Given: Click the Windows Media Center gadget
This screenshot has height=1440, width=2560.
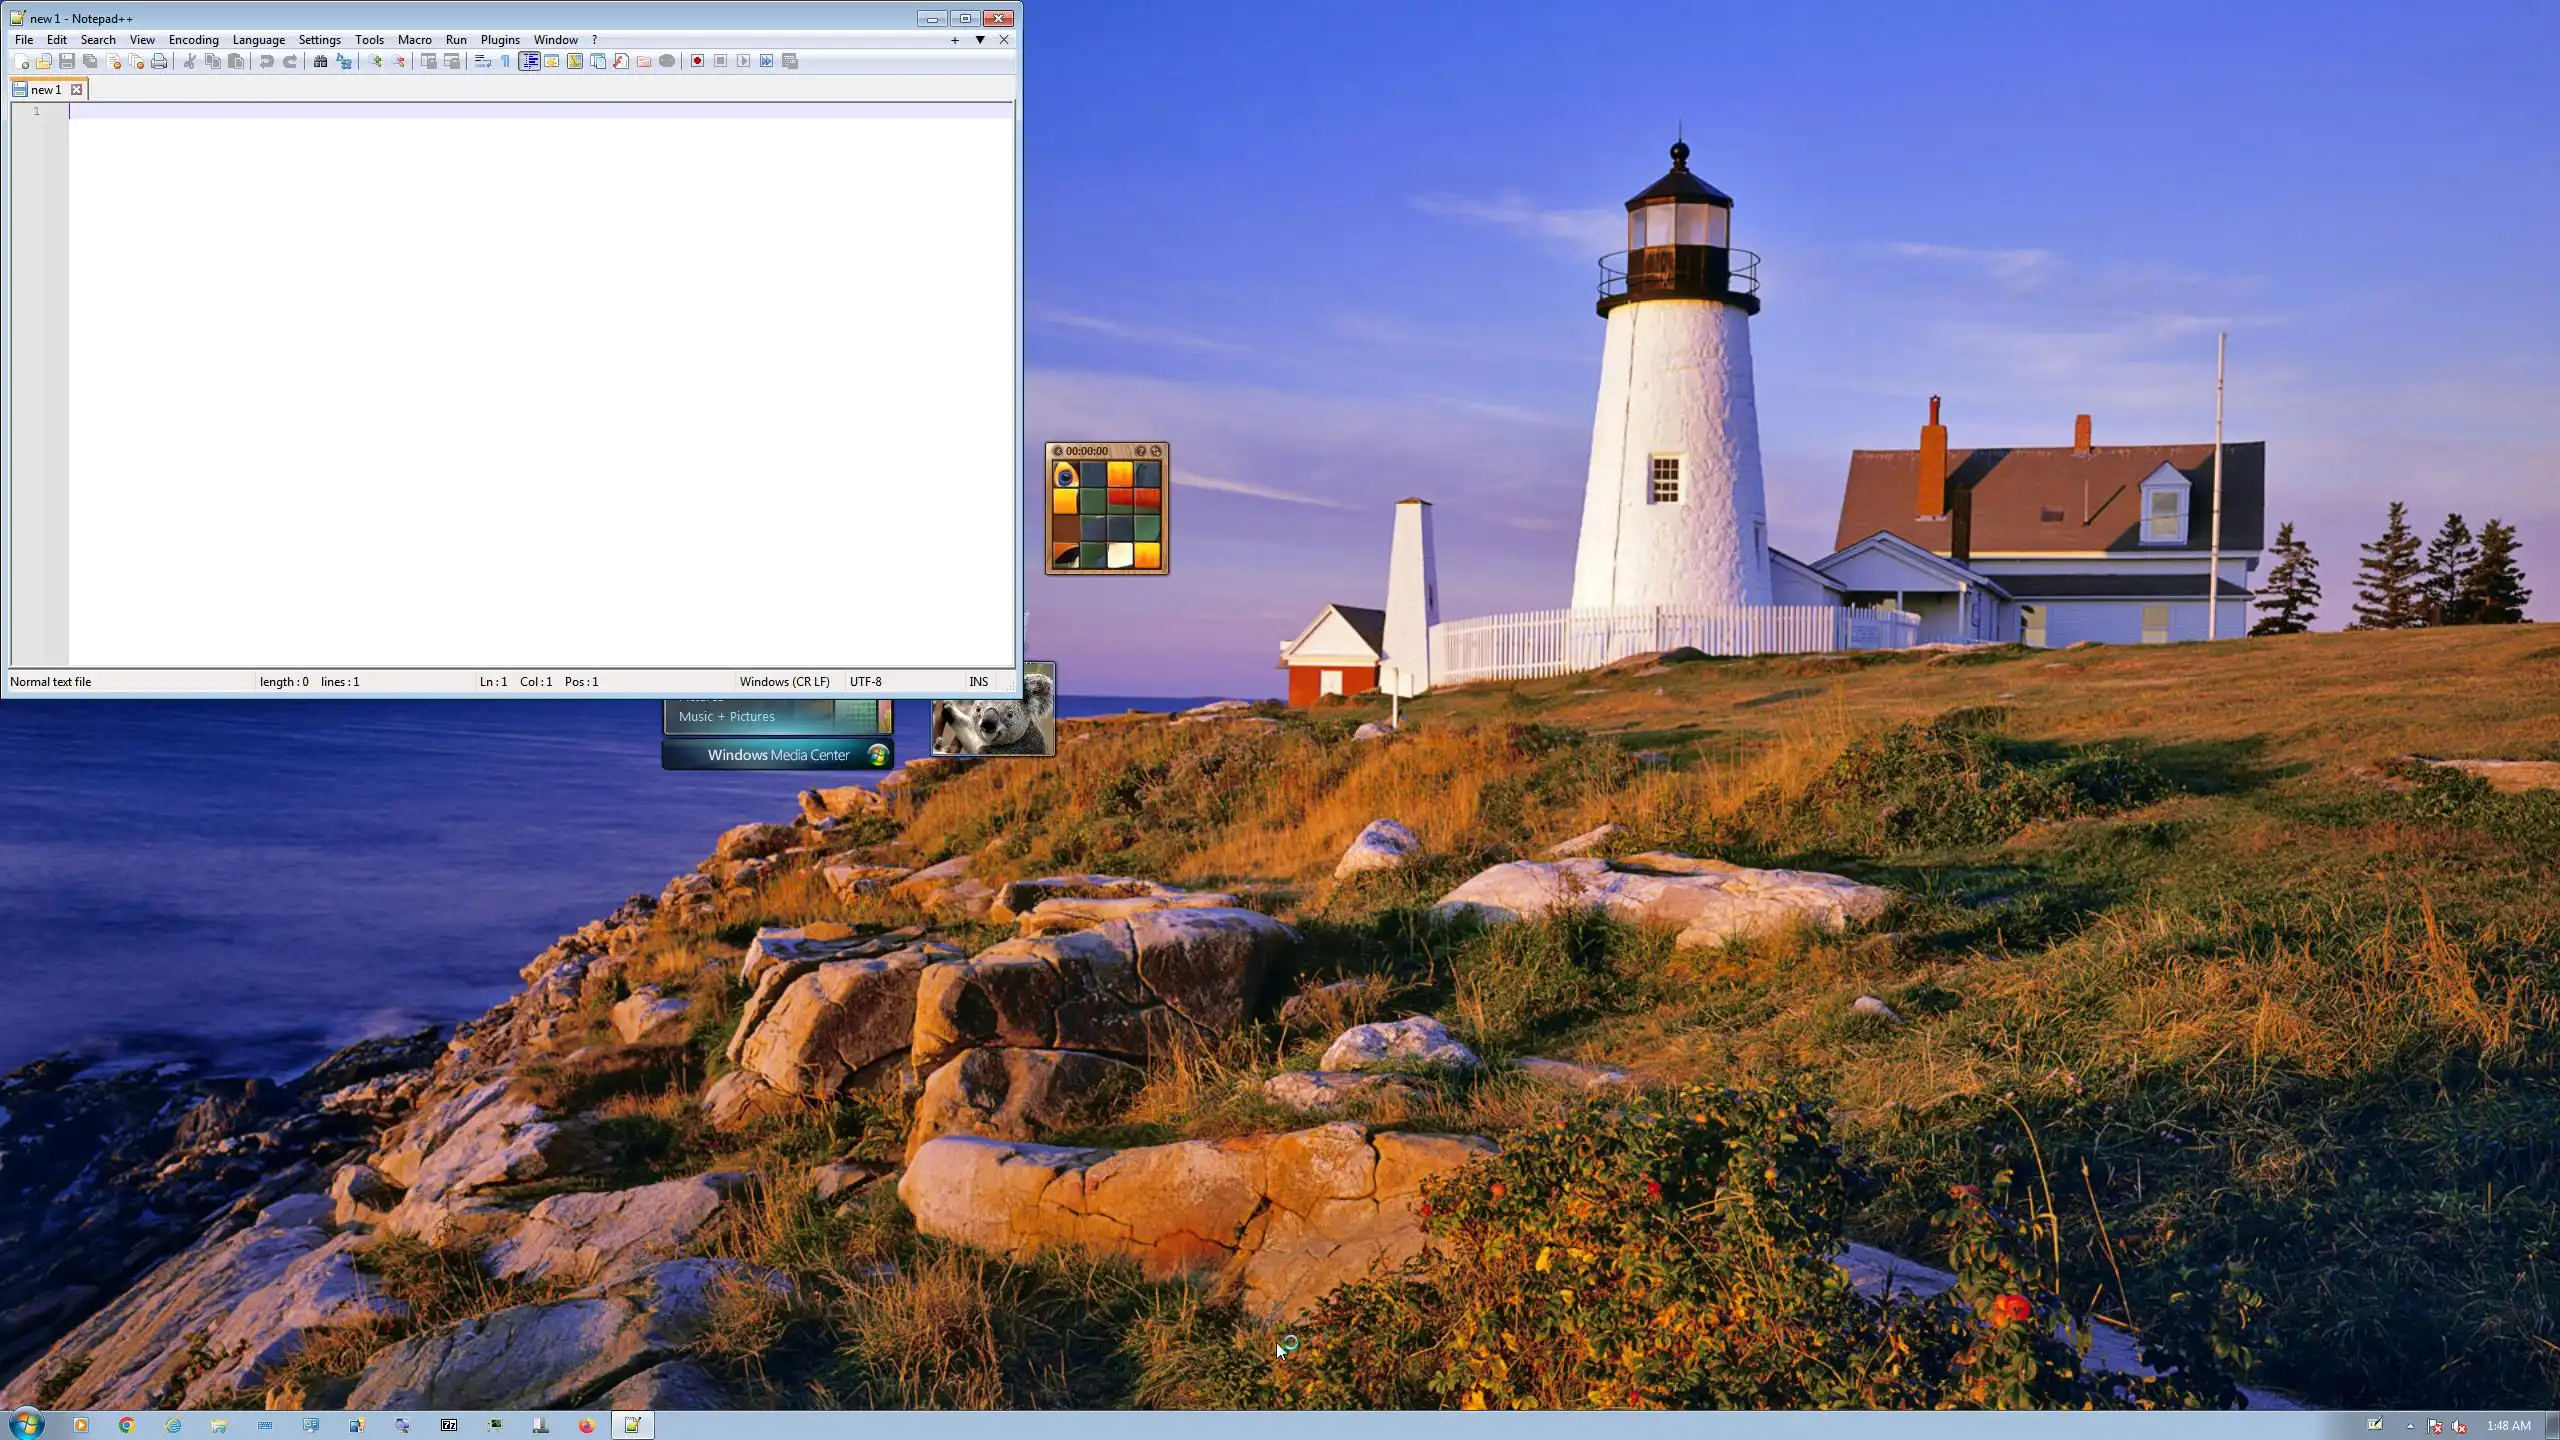Looking at the screenshot, I should pos(778,755).
